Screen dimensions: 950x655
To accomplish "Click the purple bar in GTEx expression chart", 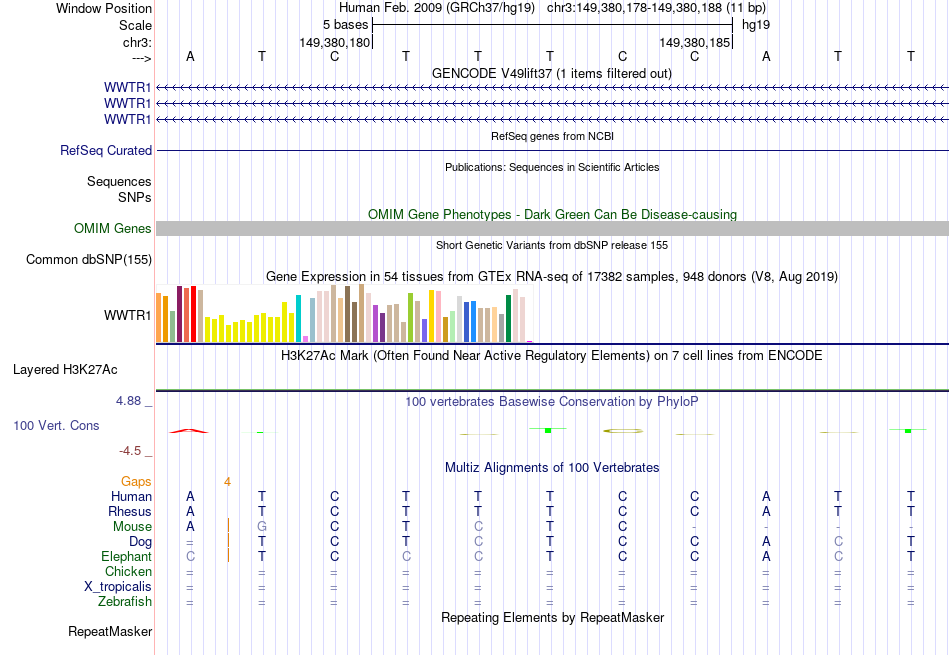I will 376,324.
